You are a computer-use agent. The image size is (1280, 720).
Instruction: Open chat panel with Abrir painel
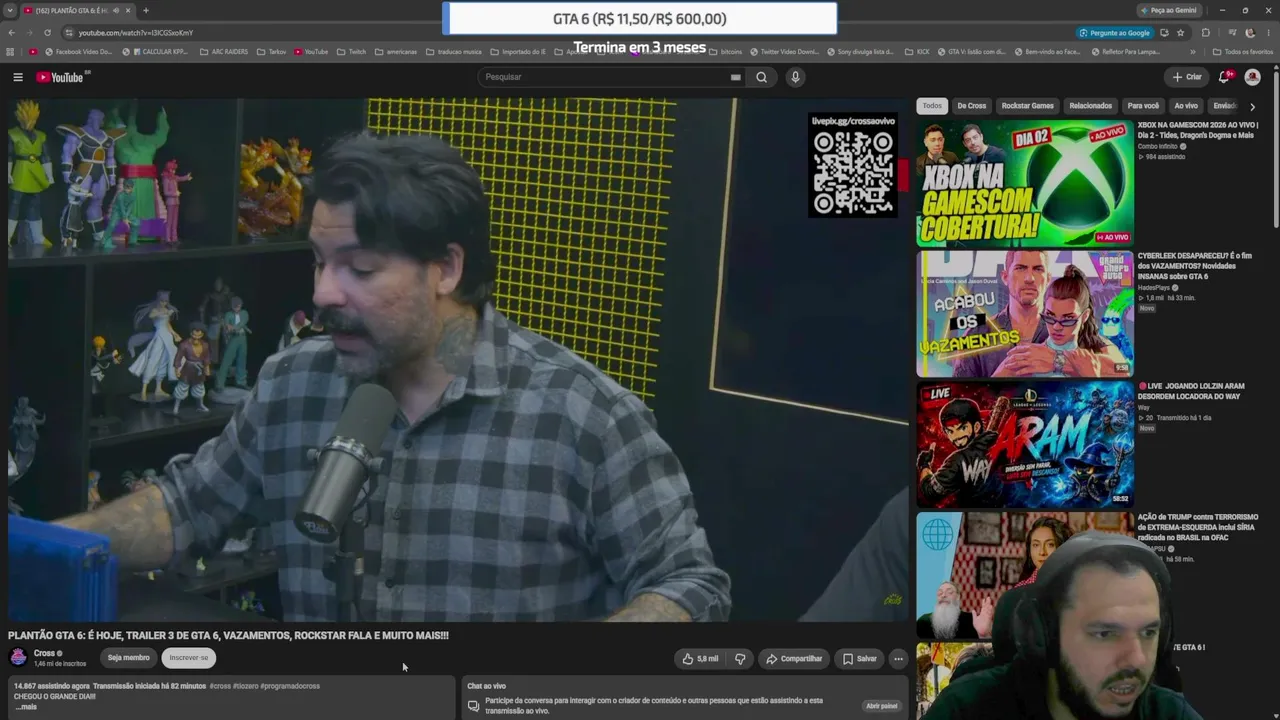point(881,706)
